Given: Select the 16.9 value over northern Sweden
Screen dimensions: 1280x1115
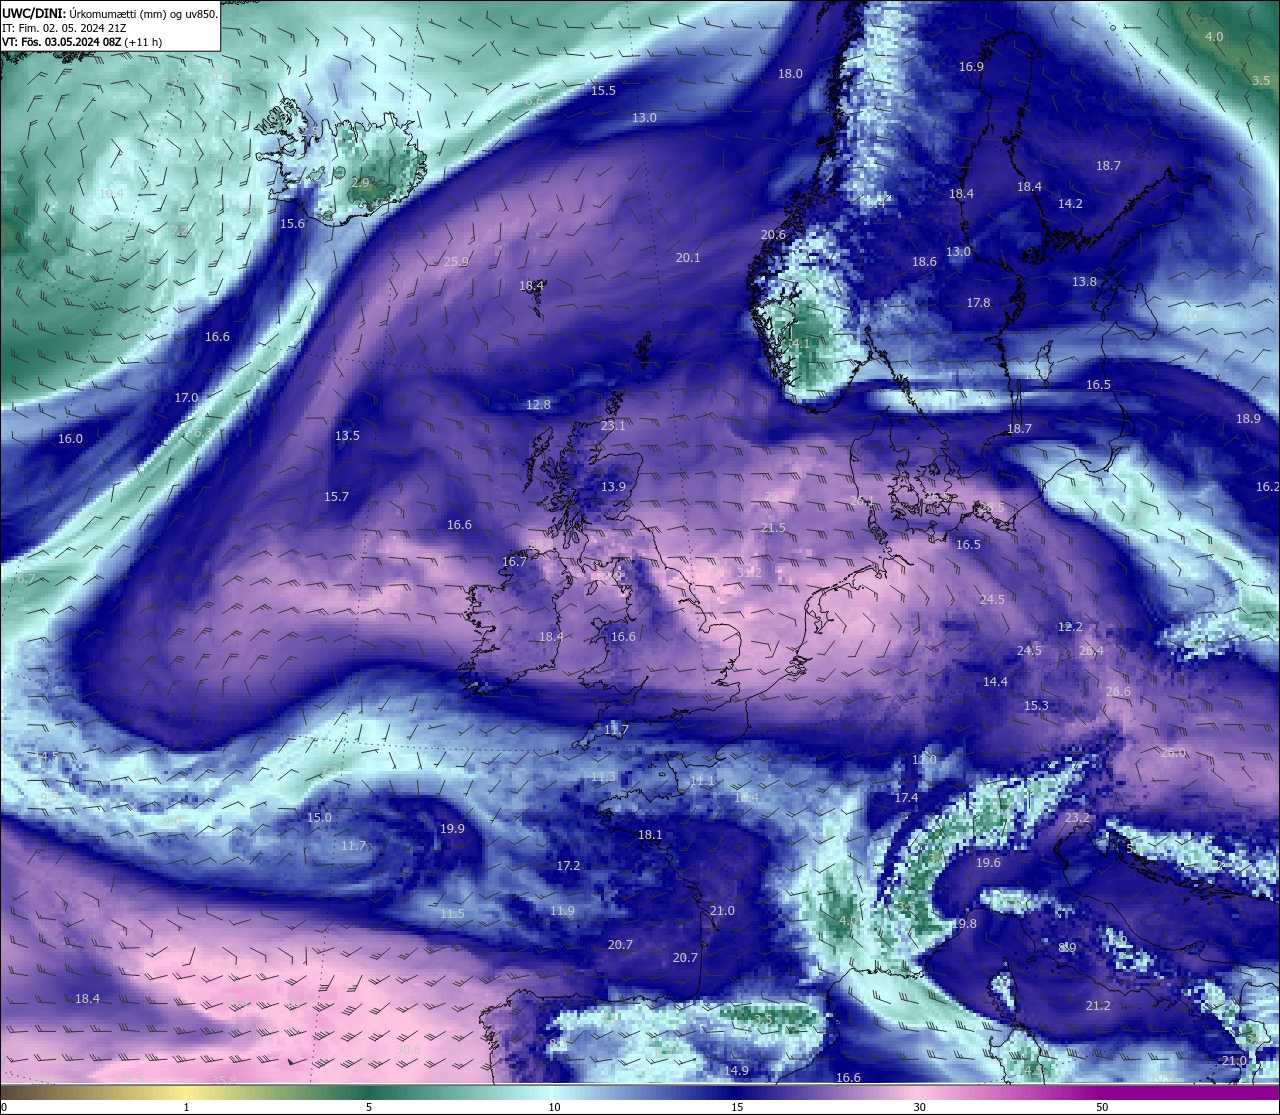Looking at the screenshot, I should coord(971,67).
